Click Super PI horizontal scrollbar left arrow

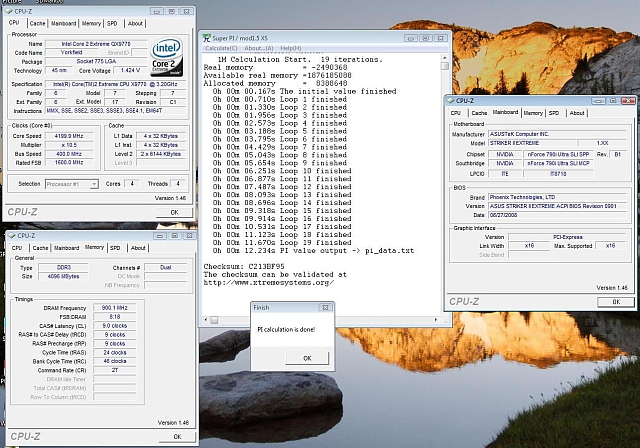click(206, 320)
